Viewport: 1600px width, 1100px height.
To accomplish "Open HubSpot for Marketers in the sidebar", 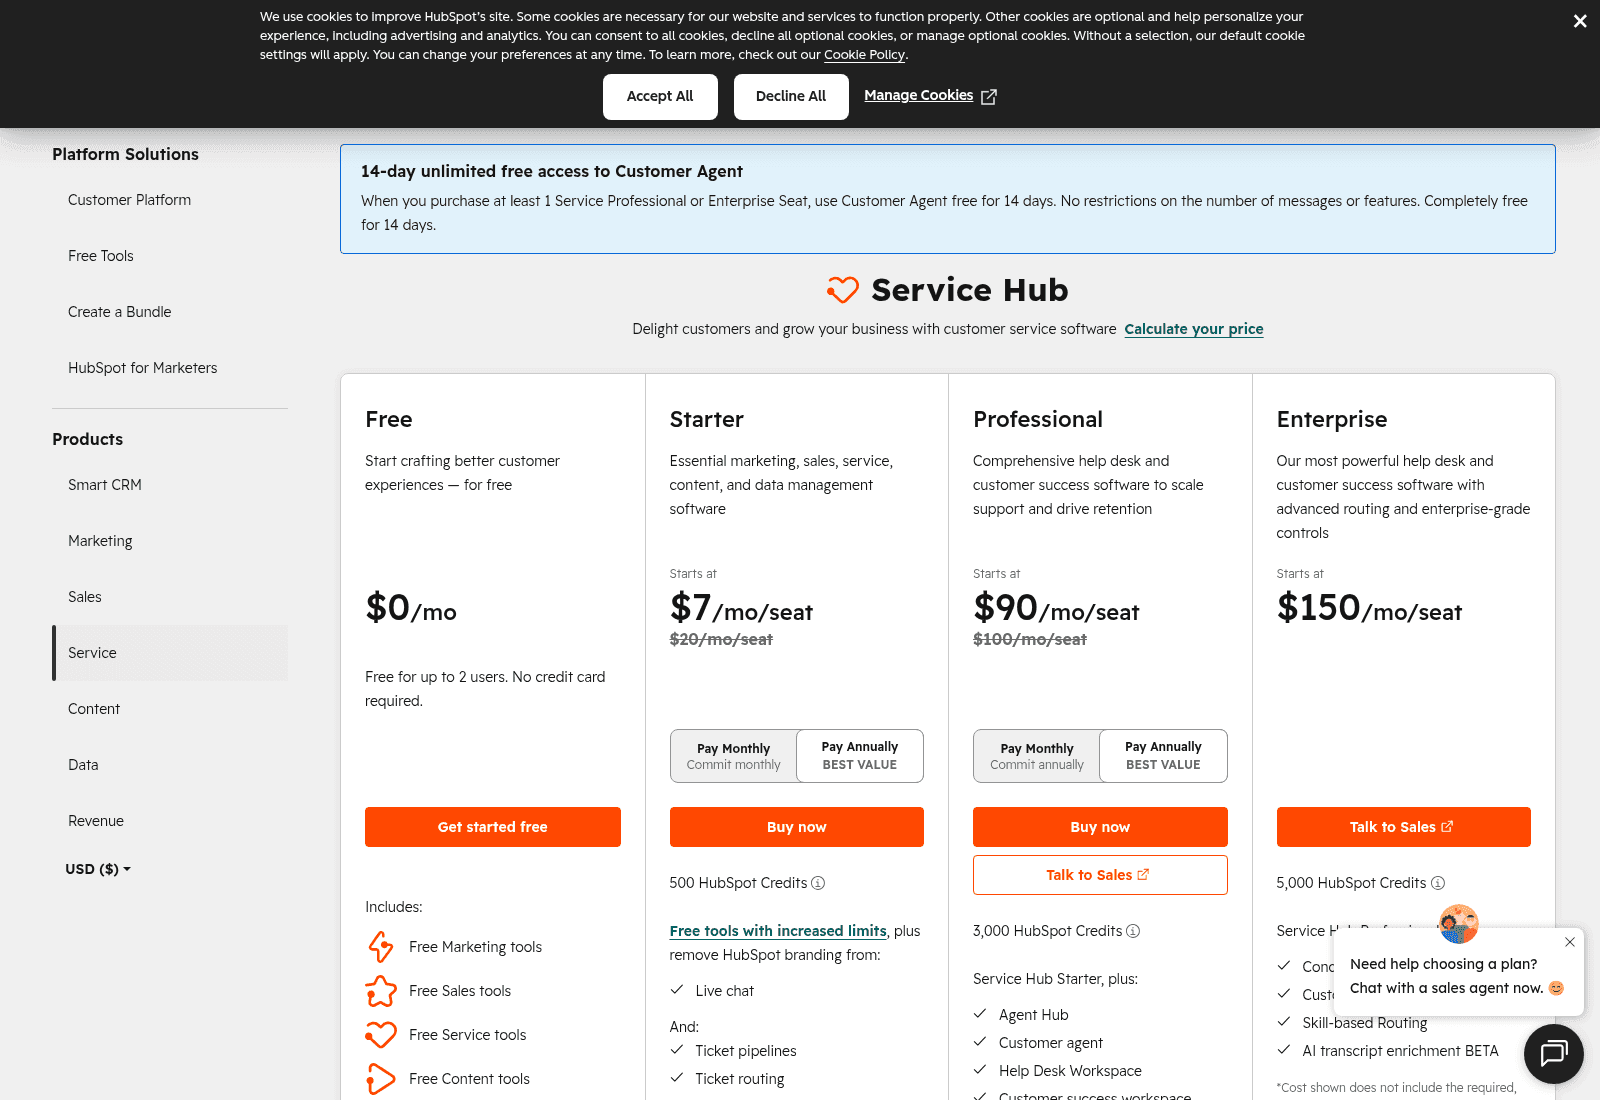I will (x=143, y=368).
